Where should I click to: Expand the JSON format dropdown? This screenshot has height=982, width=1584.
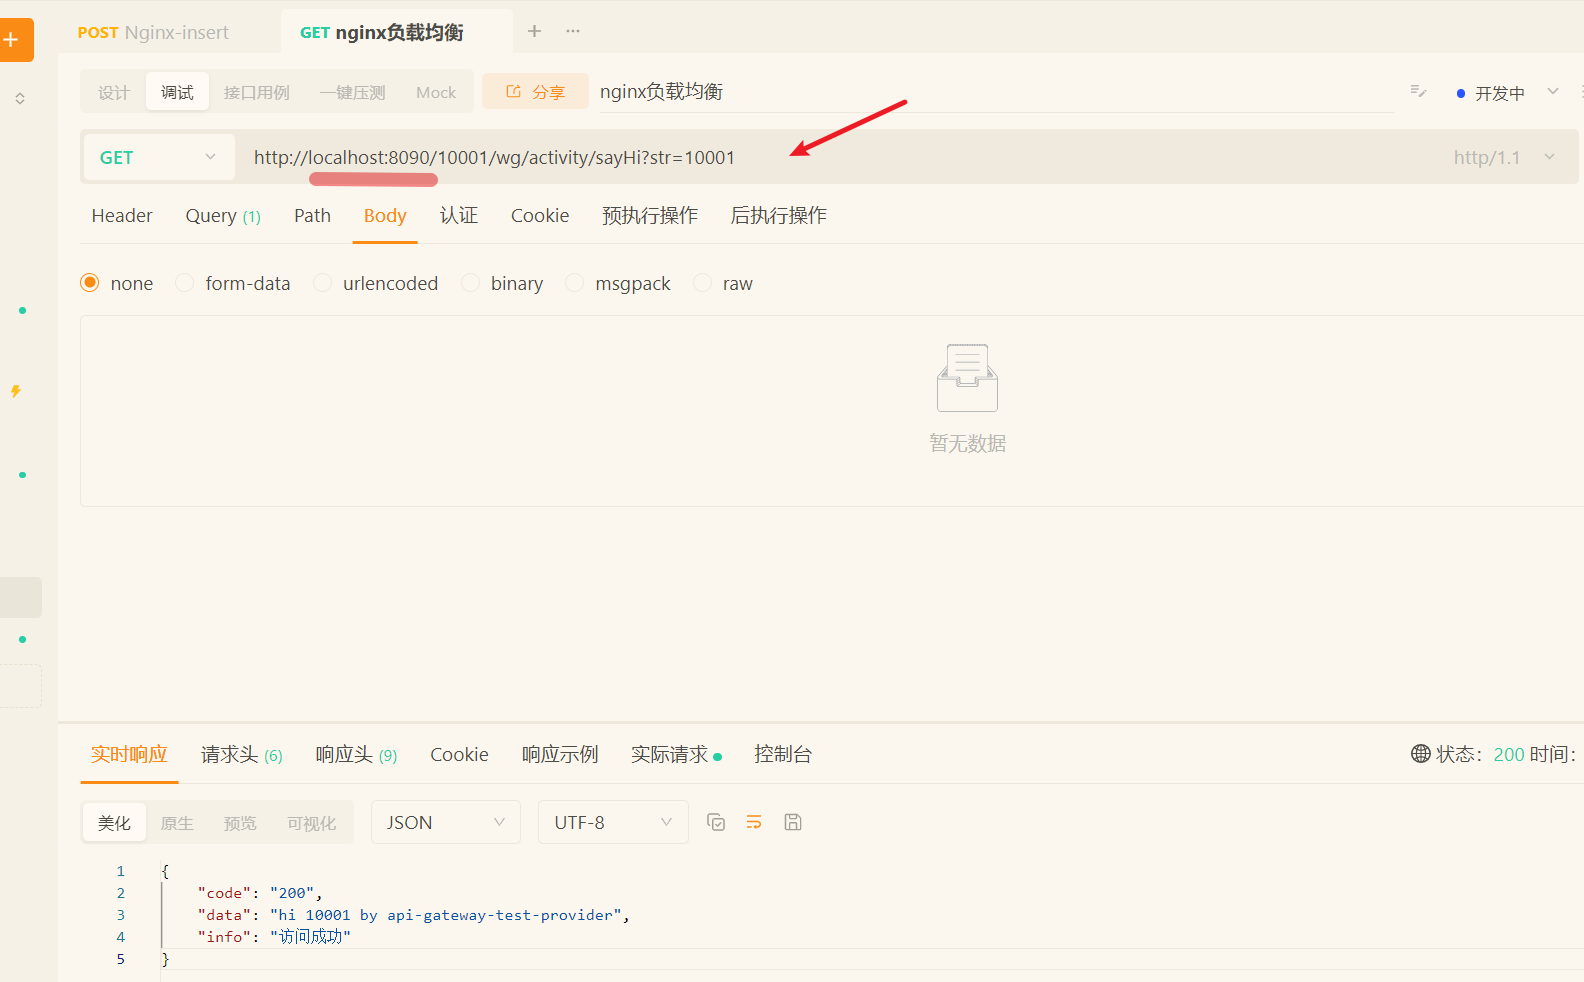coord(445,822)
